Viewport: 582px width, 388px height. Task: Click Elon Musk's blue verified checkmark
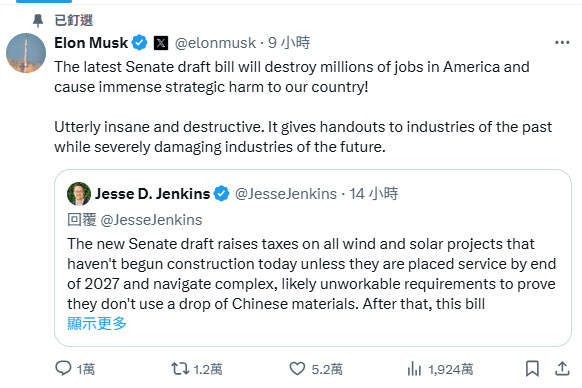[140, 43]
